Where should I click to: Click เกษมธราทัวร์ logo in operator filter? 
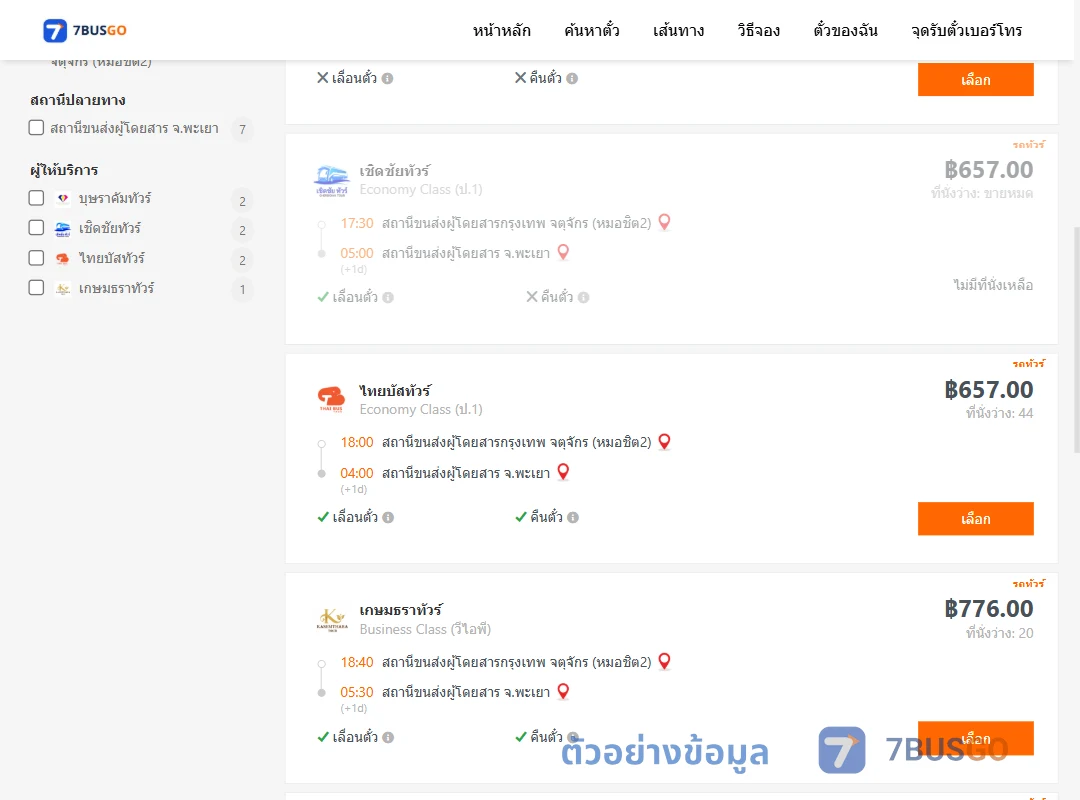63,289
